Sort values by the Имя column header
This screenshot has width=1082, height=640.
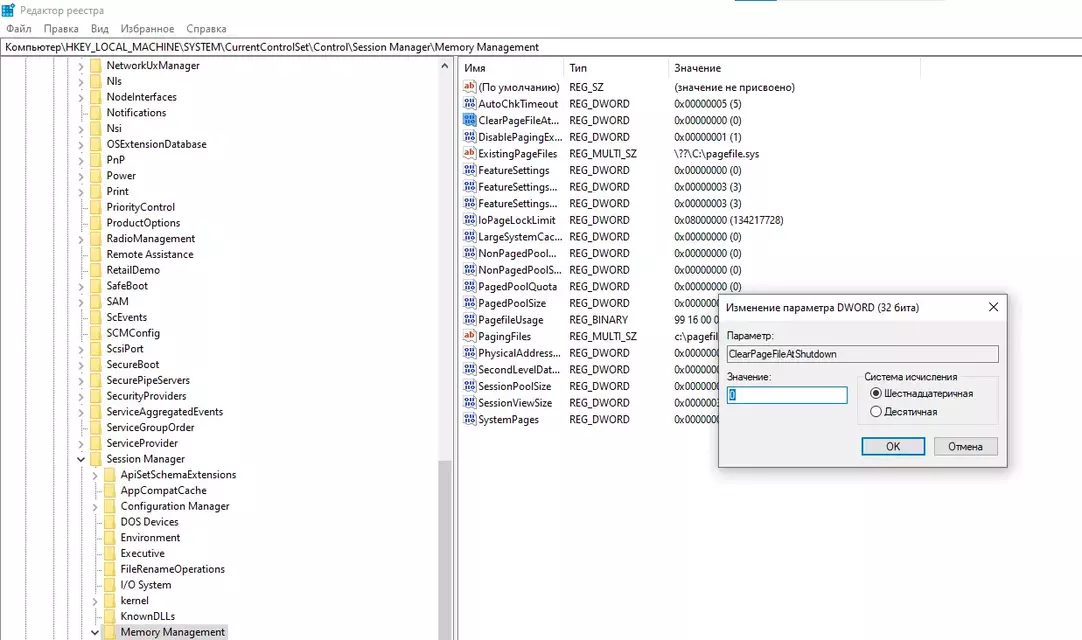[x=511, y=68]
